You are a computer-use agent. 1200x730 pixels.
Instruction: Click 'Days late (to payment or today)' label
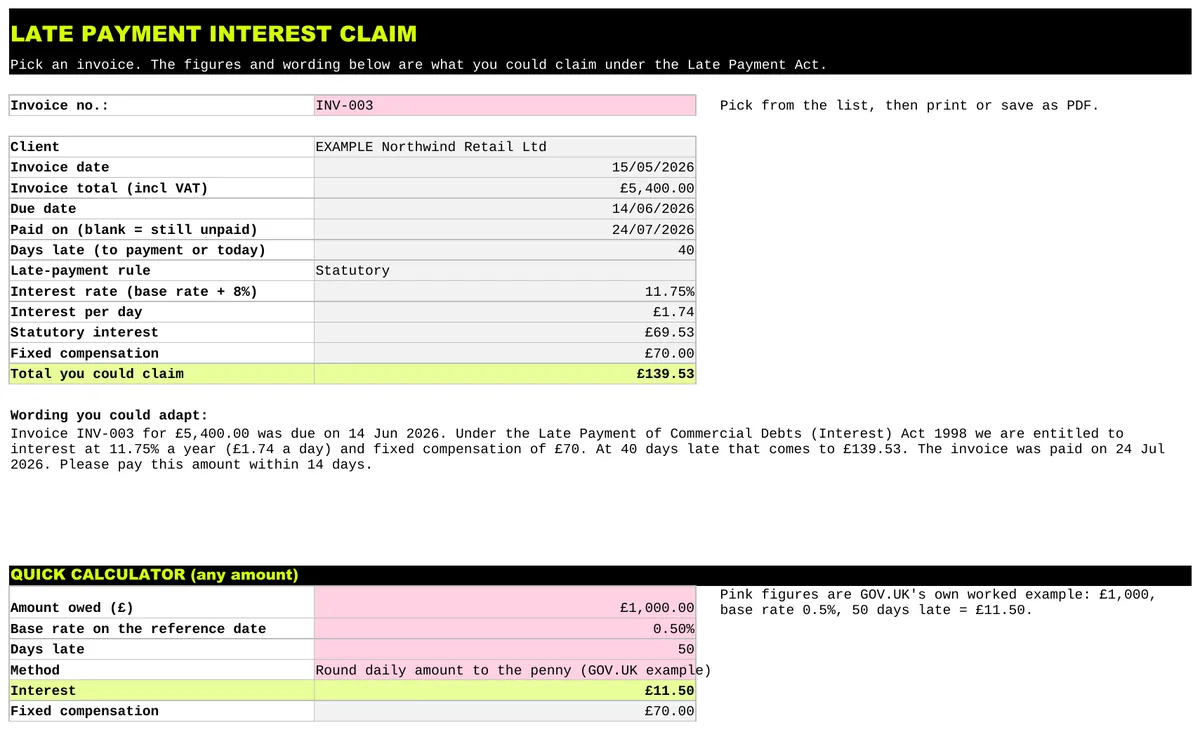(x=138, y=250)
